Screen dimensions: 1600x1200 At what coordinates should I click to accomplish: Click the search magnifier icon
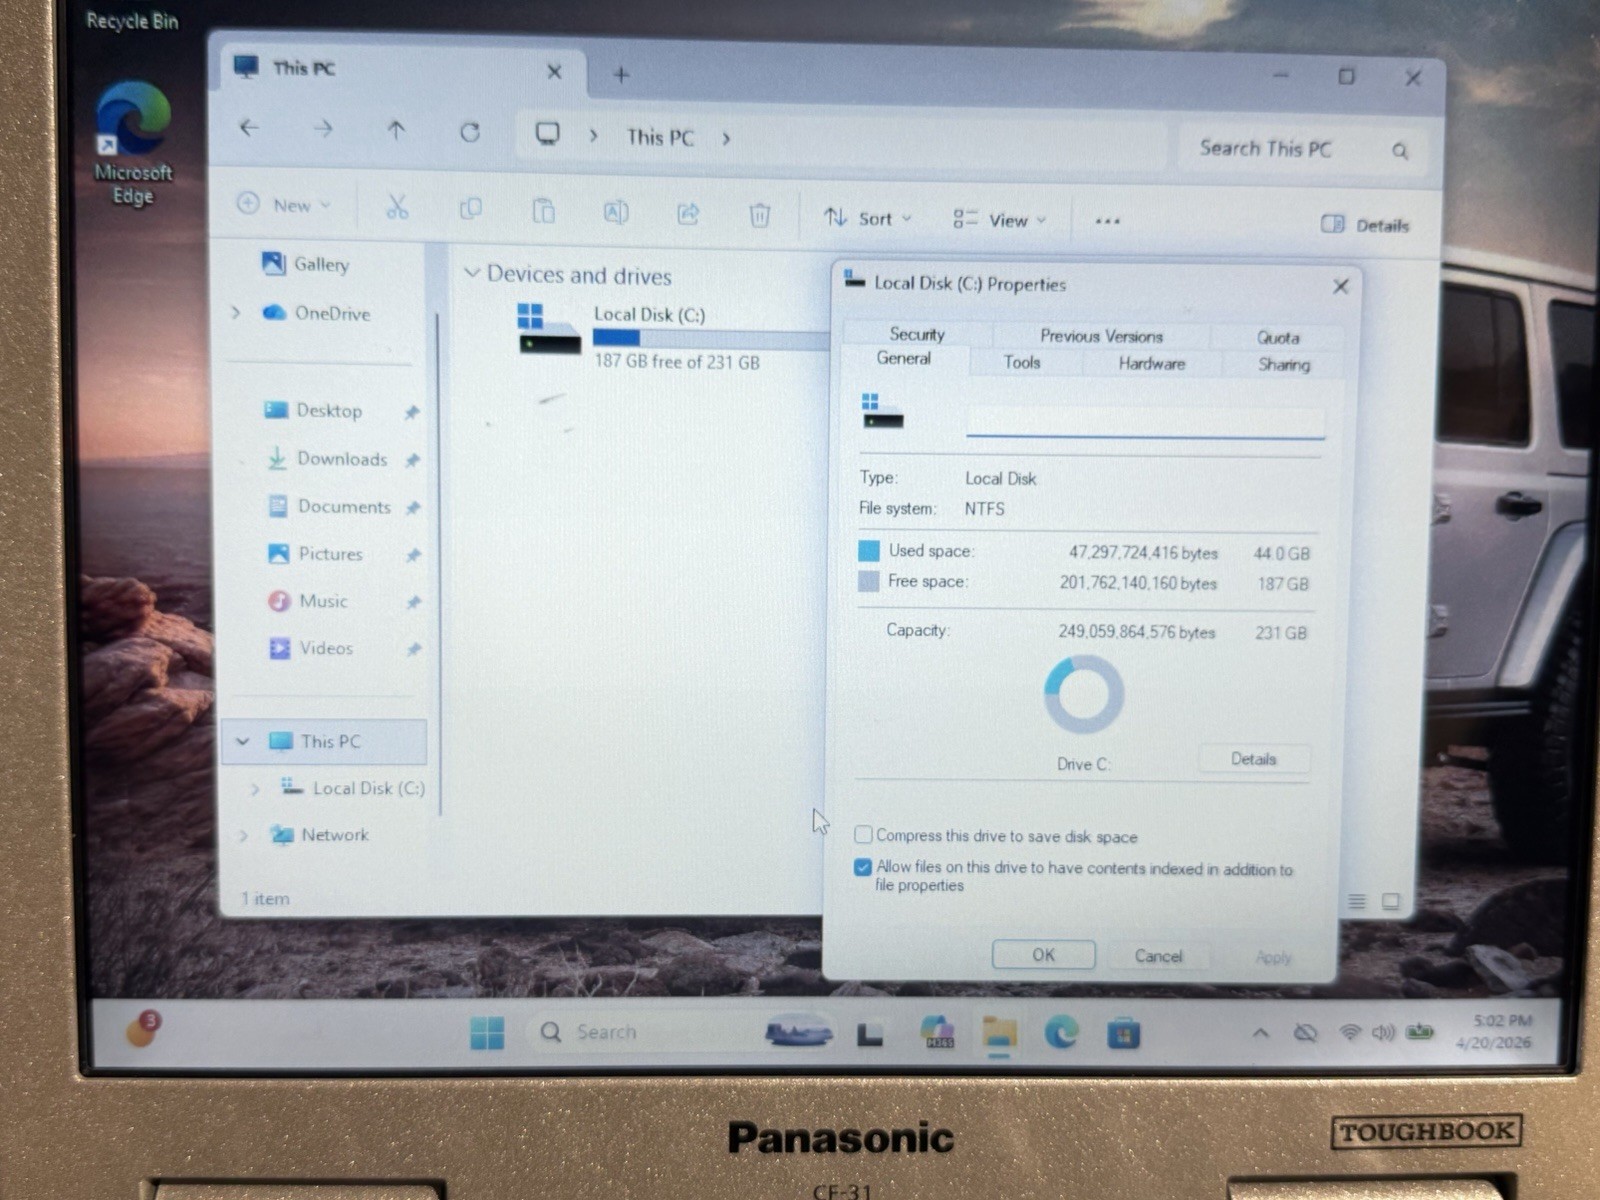1400,151
